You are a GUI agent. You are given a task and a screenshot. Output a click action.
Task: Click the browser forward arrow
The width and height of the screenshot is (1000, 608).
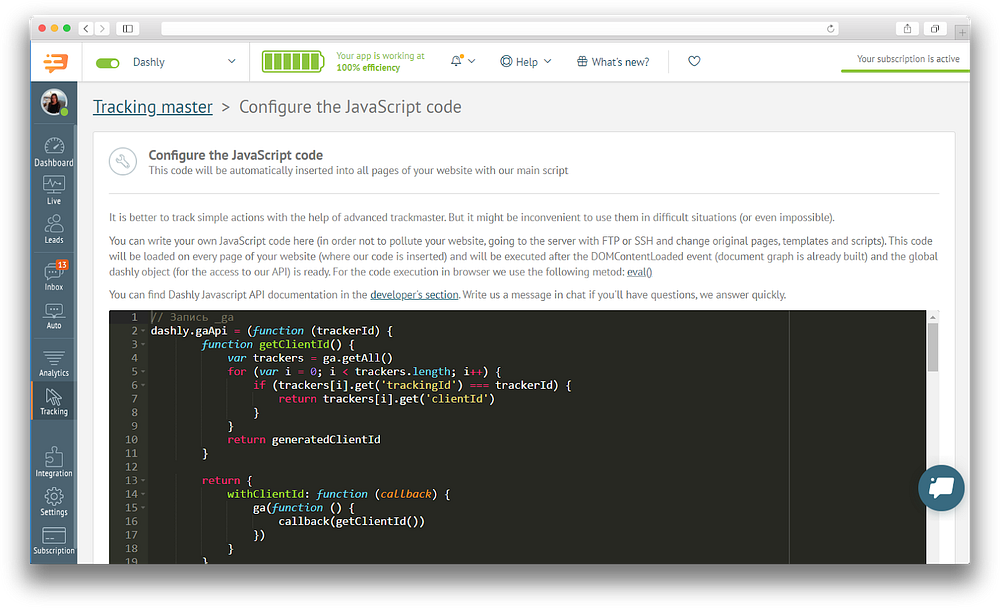pyautogui.click(x=102, y=29)
